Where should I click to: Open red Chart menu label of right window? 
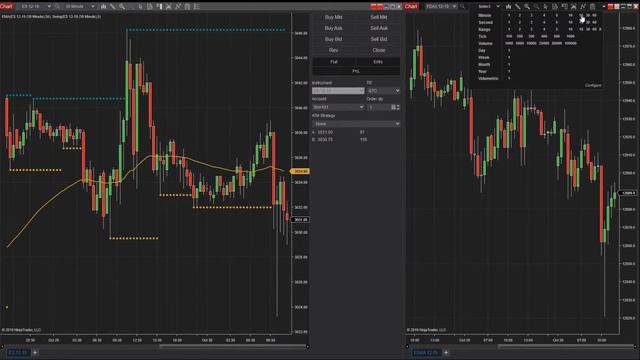click(411, 7)
